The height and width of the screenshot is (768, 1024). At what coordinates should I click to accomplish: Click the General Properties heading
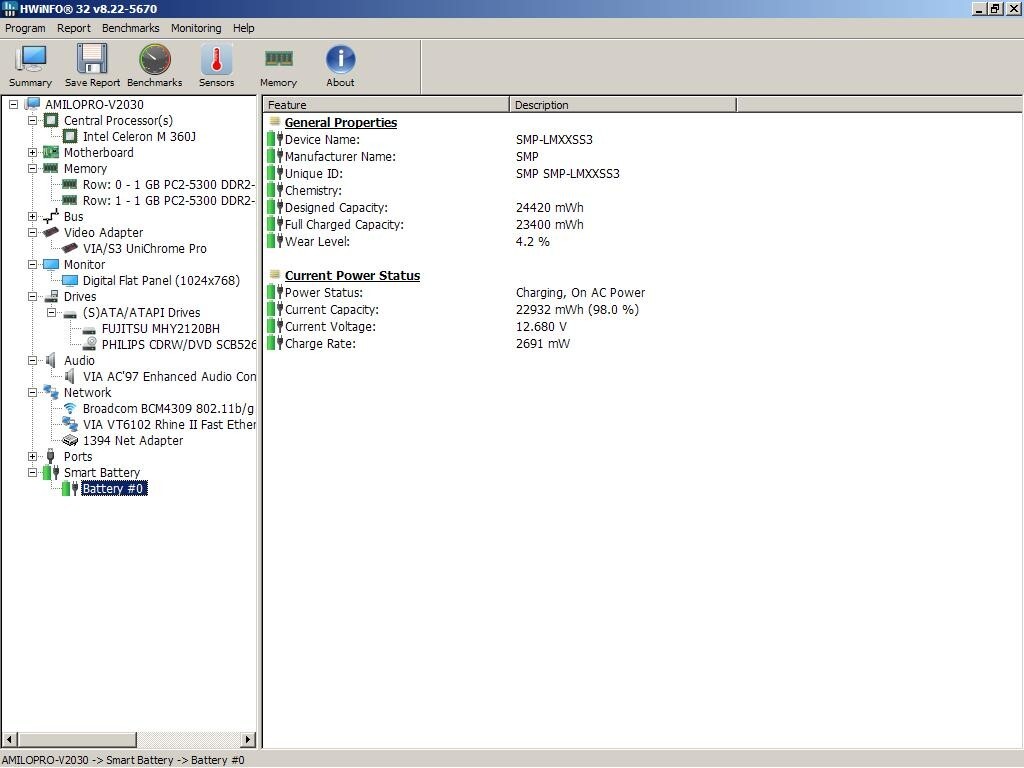pos(340,122)
